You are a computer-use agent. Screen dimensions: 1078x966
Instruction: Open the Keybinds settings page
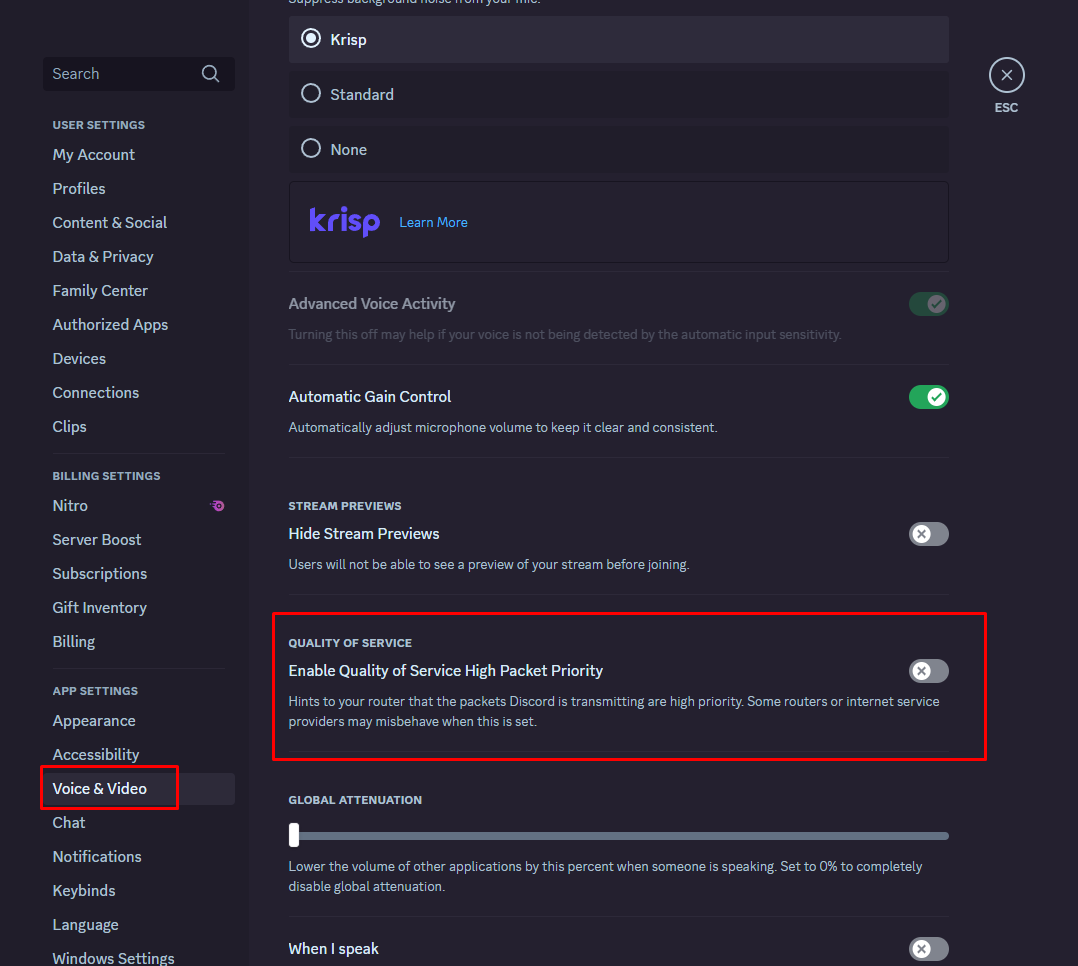point(84,891)
